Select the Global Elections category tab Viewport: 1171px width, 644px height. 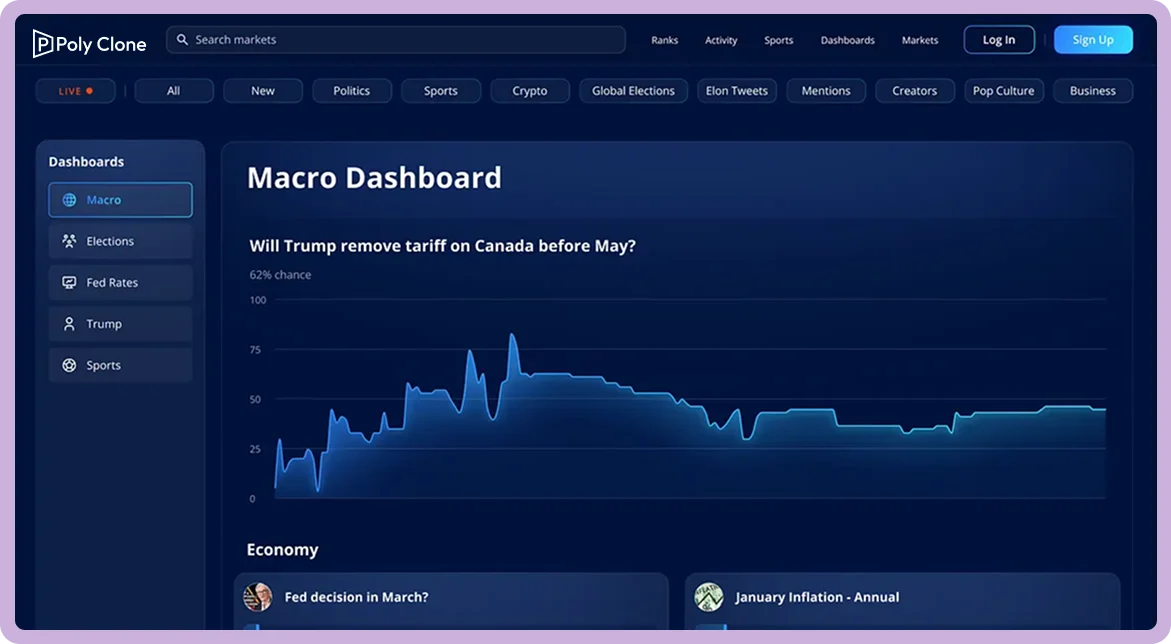click(633, 91)
